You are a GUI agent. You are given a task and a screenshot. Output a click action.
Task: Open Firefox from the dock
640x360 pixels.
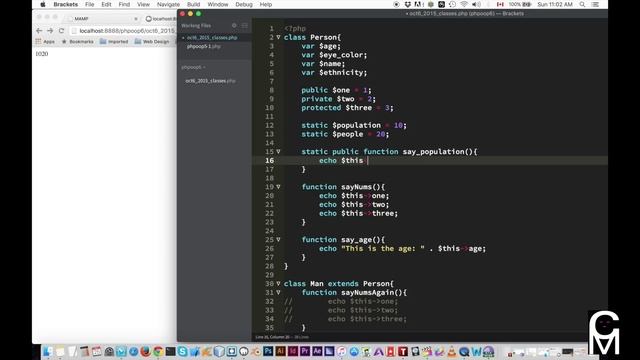click(x=145, y=351)
